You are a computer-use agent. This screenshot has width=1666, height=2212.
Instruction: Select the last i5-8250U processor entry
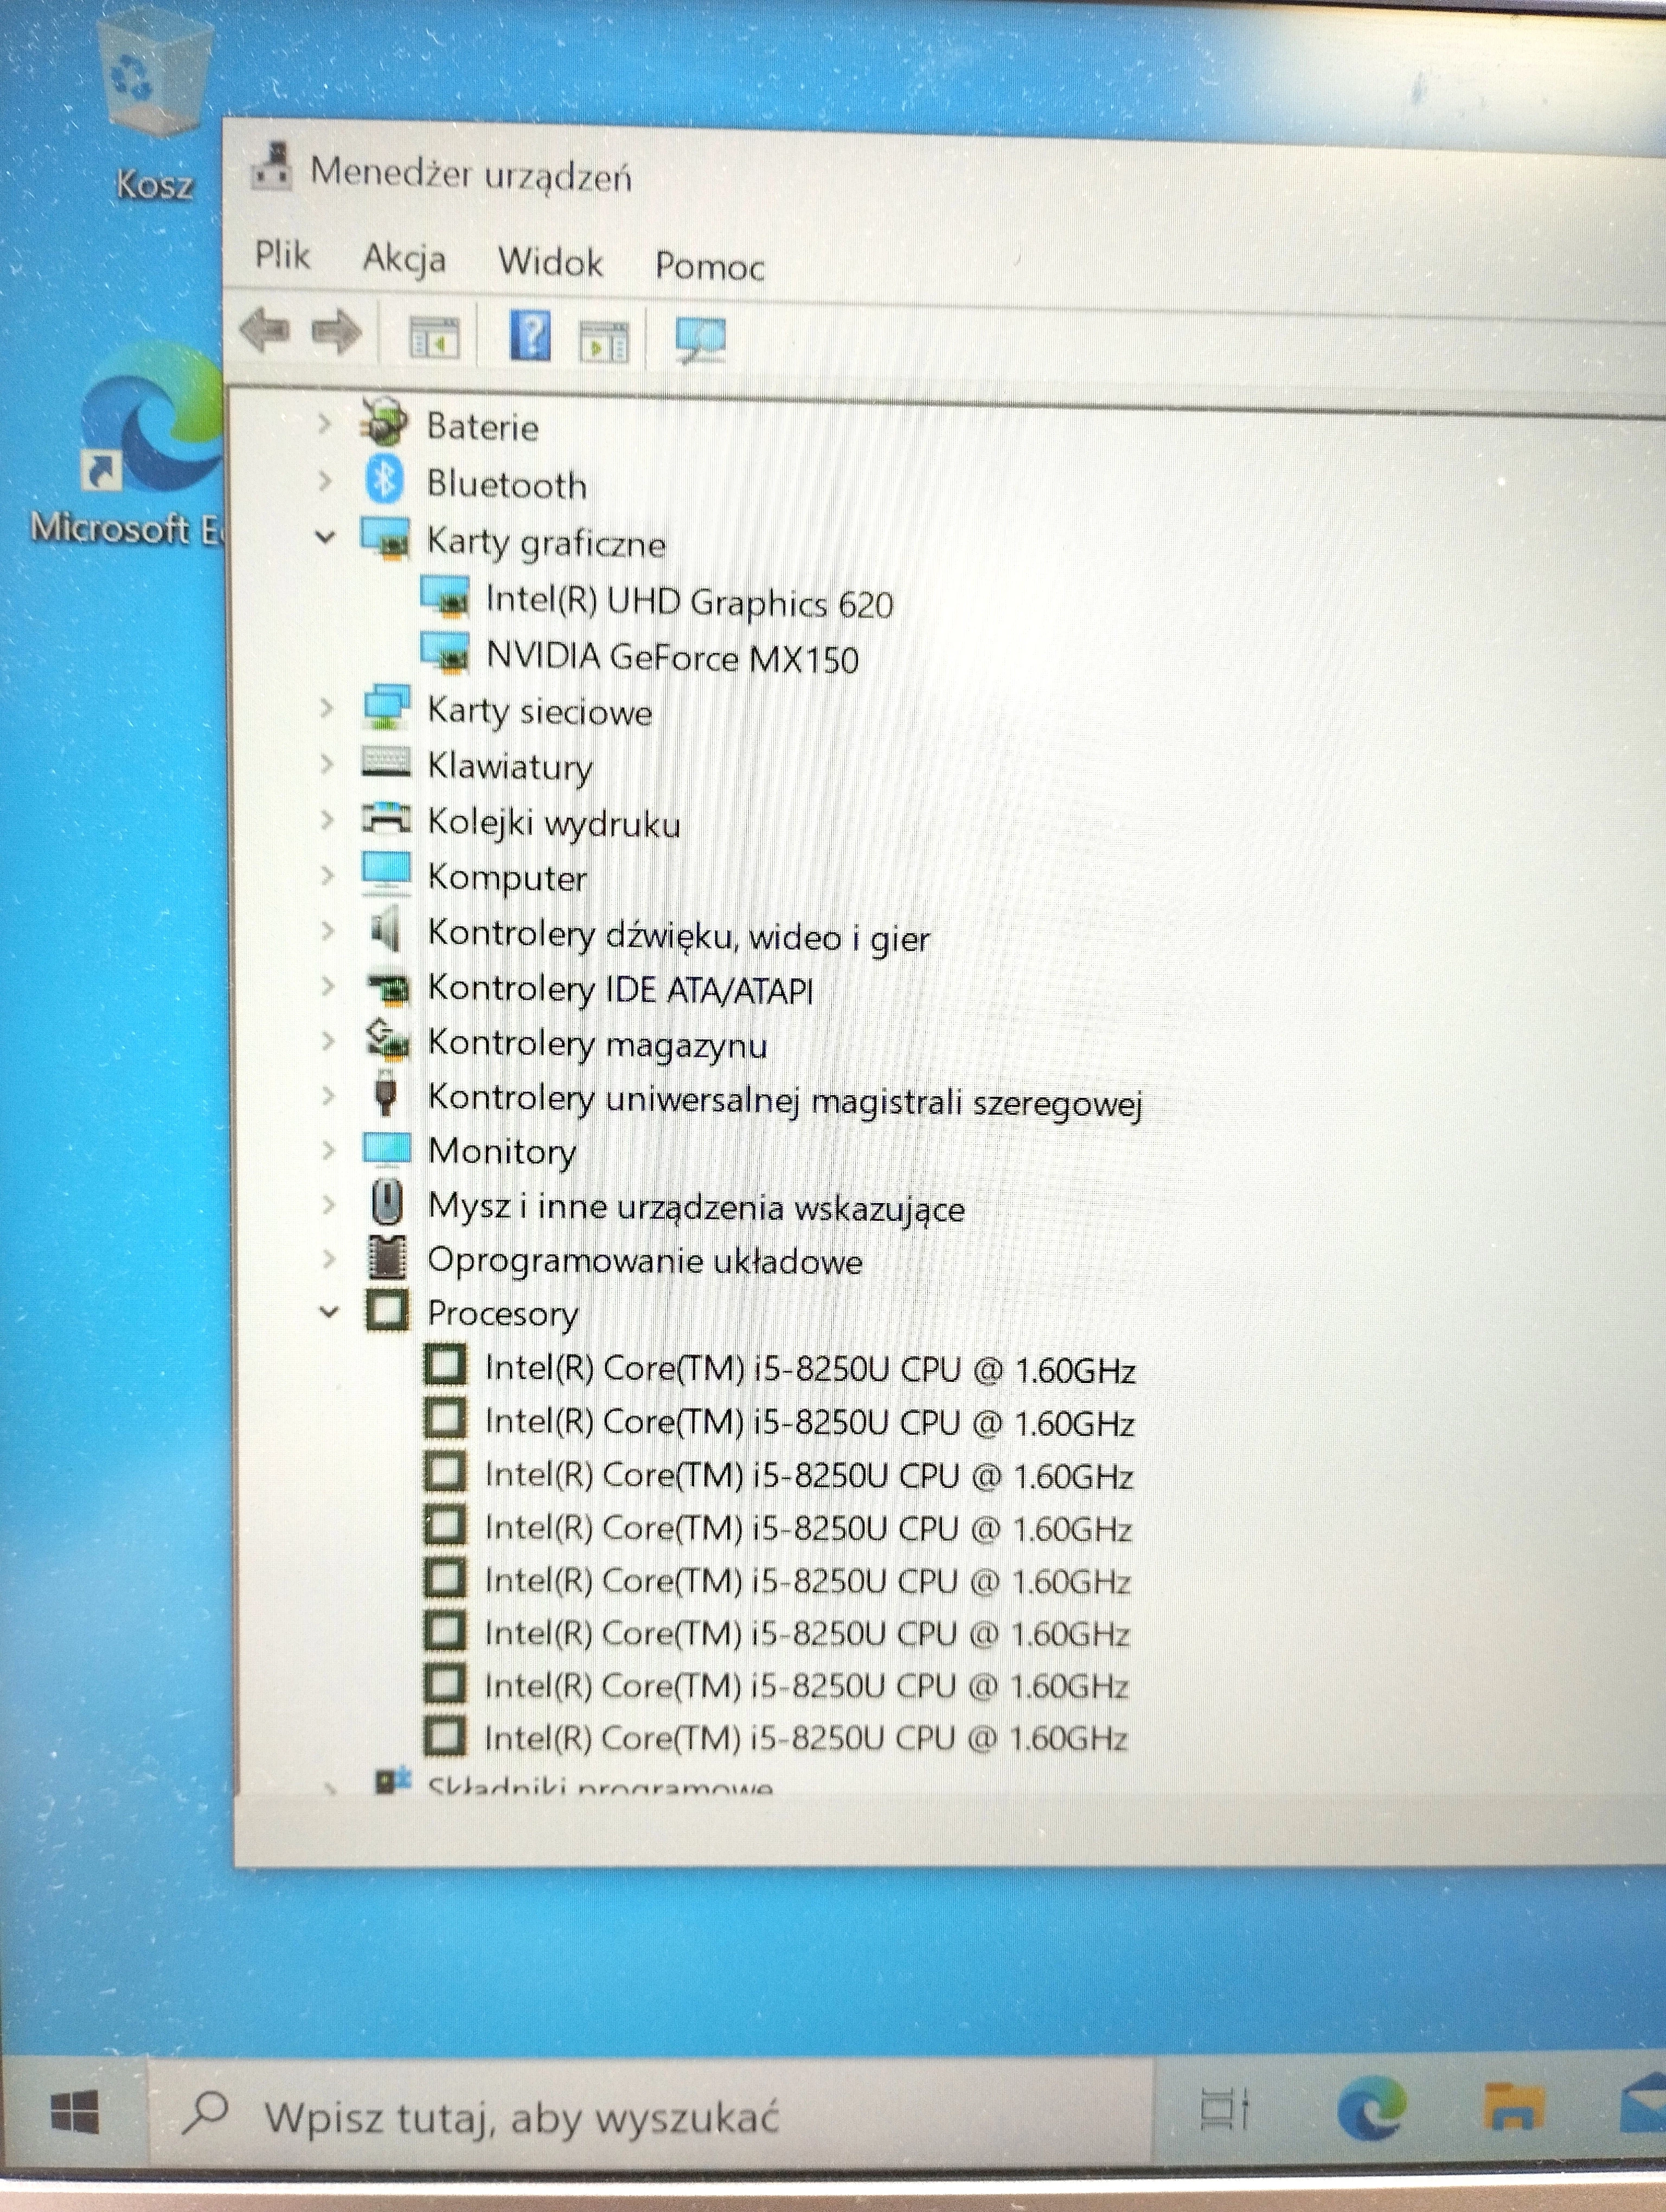tap(805, 1738)
